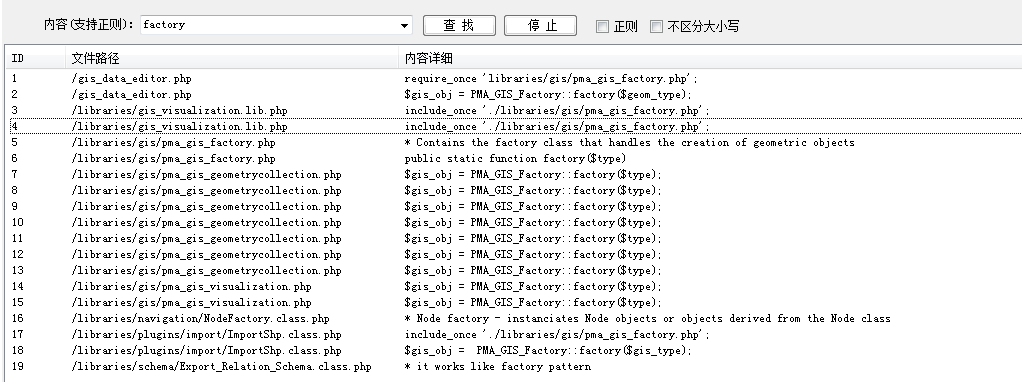Click include_once content detail in row 3
Screen dimensions: 1022x382
pyautogui.click(x=557, y=111)
